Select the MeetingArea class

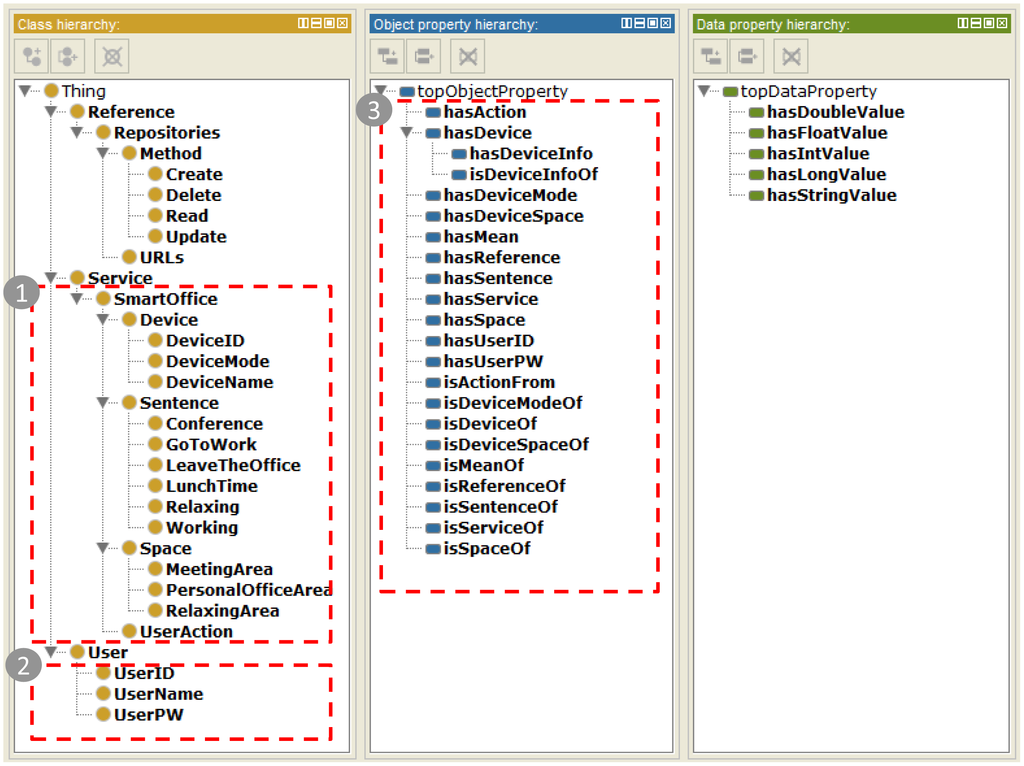[x=218, y=569]
